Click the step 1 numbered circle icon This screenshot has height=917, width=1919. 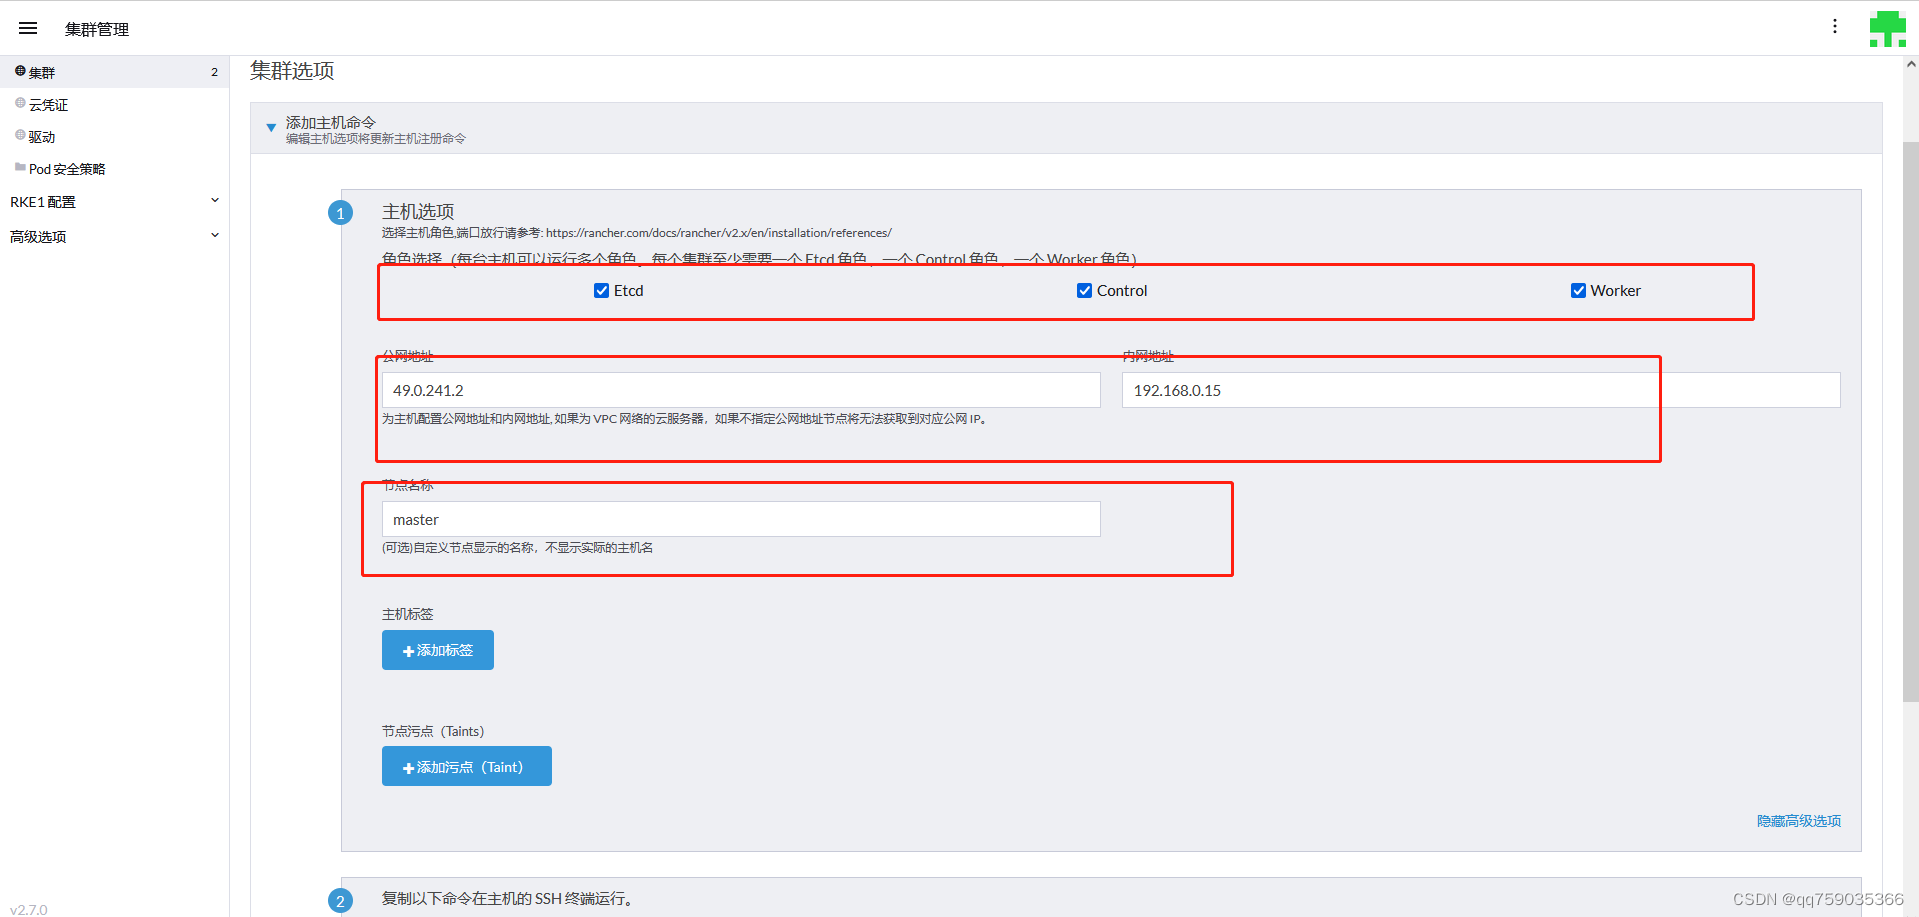pyautogui.click(x=341, y=212)
